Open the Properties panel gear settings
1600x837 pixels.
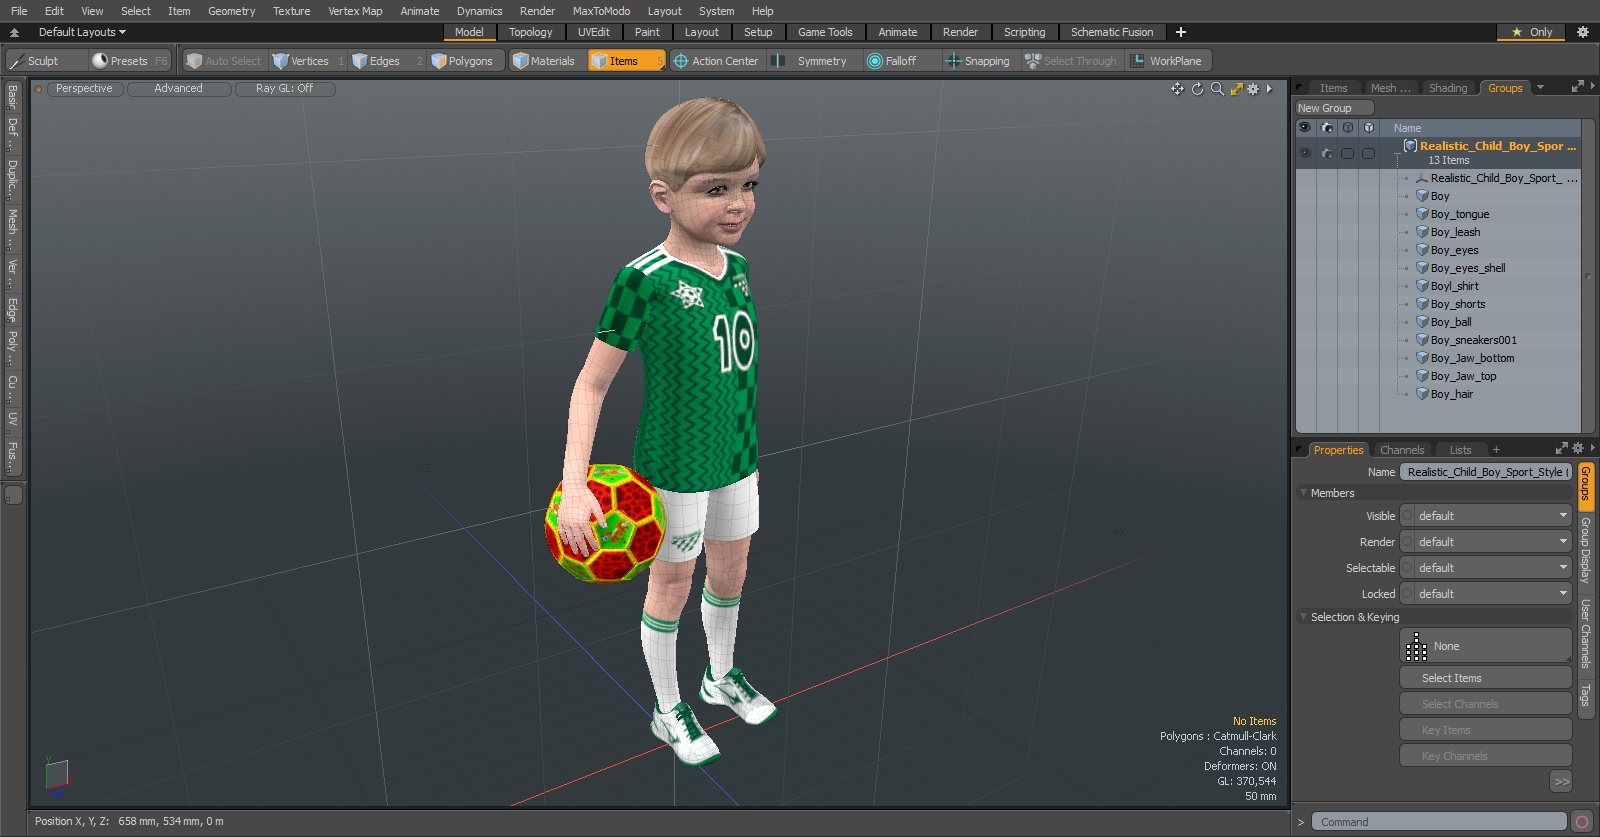click(1578, 449)
